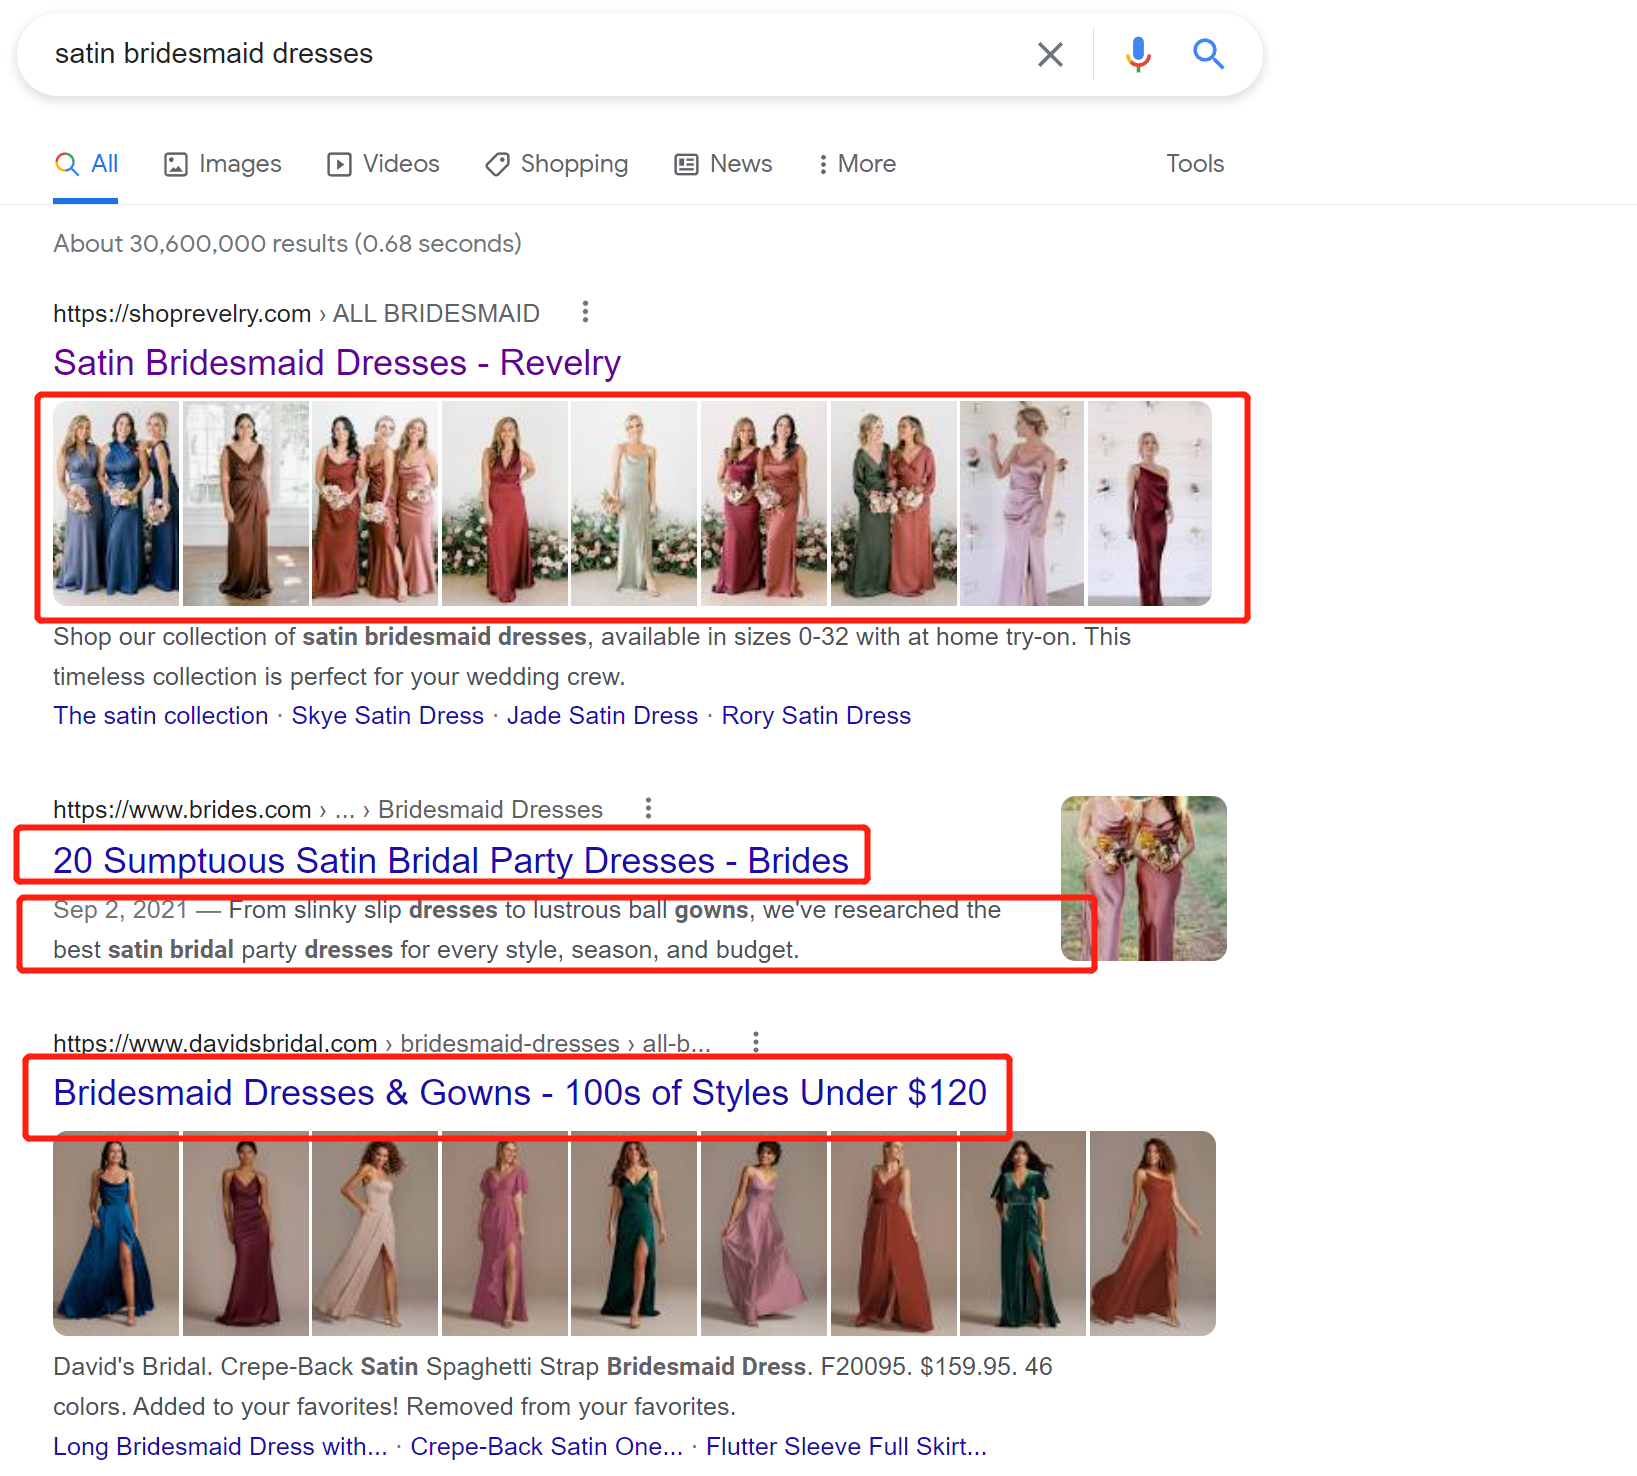Open the Flutter Sleeve Full Skirt sitelink
The image size is (1637, 1476).
(x=846, y=1446)
